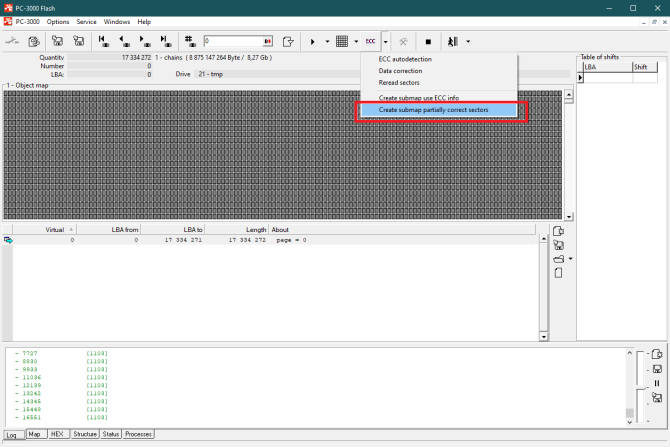This screenshot has width=670, height=447.
Task: Toggle the ECC dropdown arrow
Action: tap(385, 41)
